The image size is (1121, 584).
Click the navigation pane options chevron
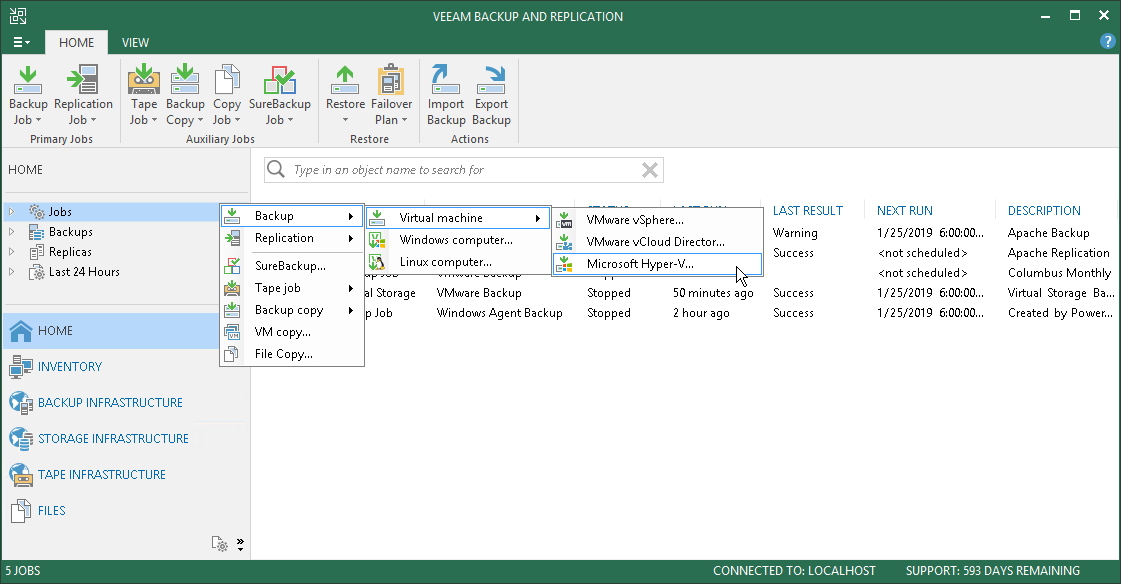(x=240, y=545)
